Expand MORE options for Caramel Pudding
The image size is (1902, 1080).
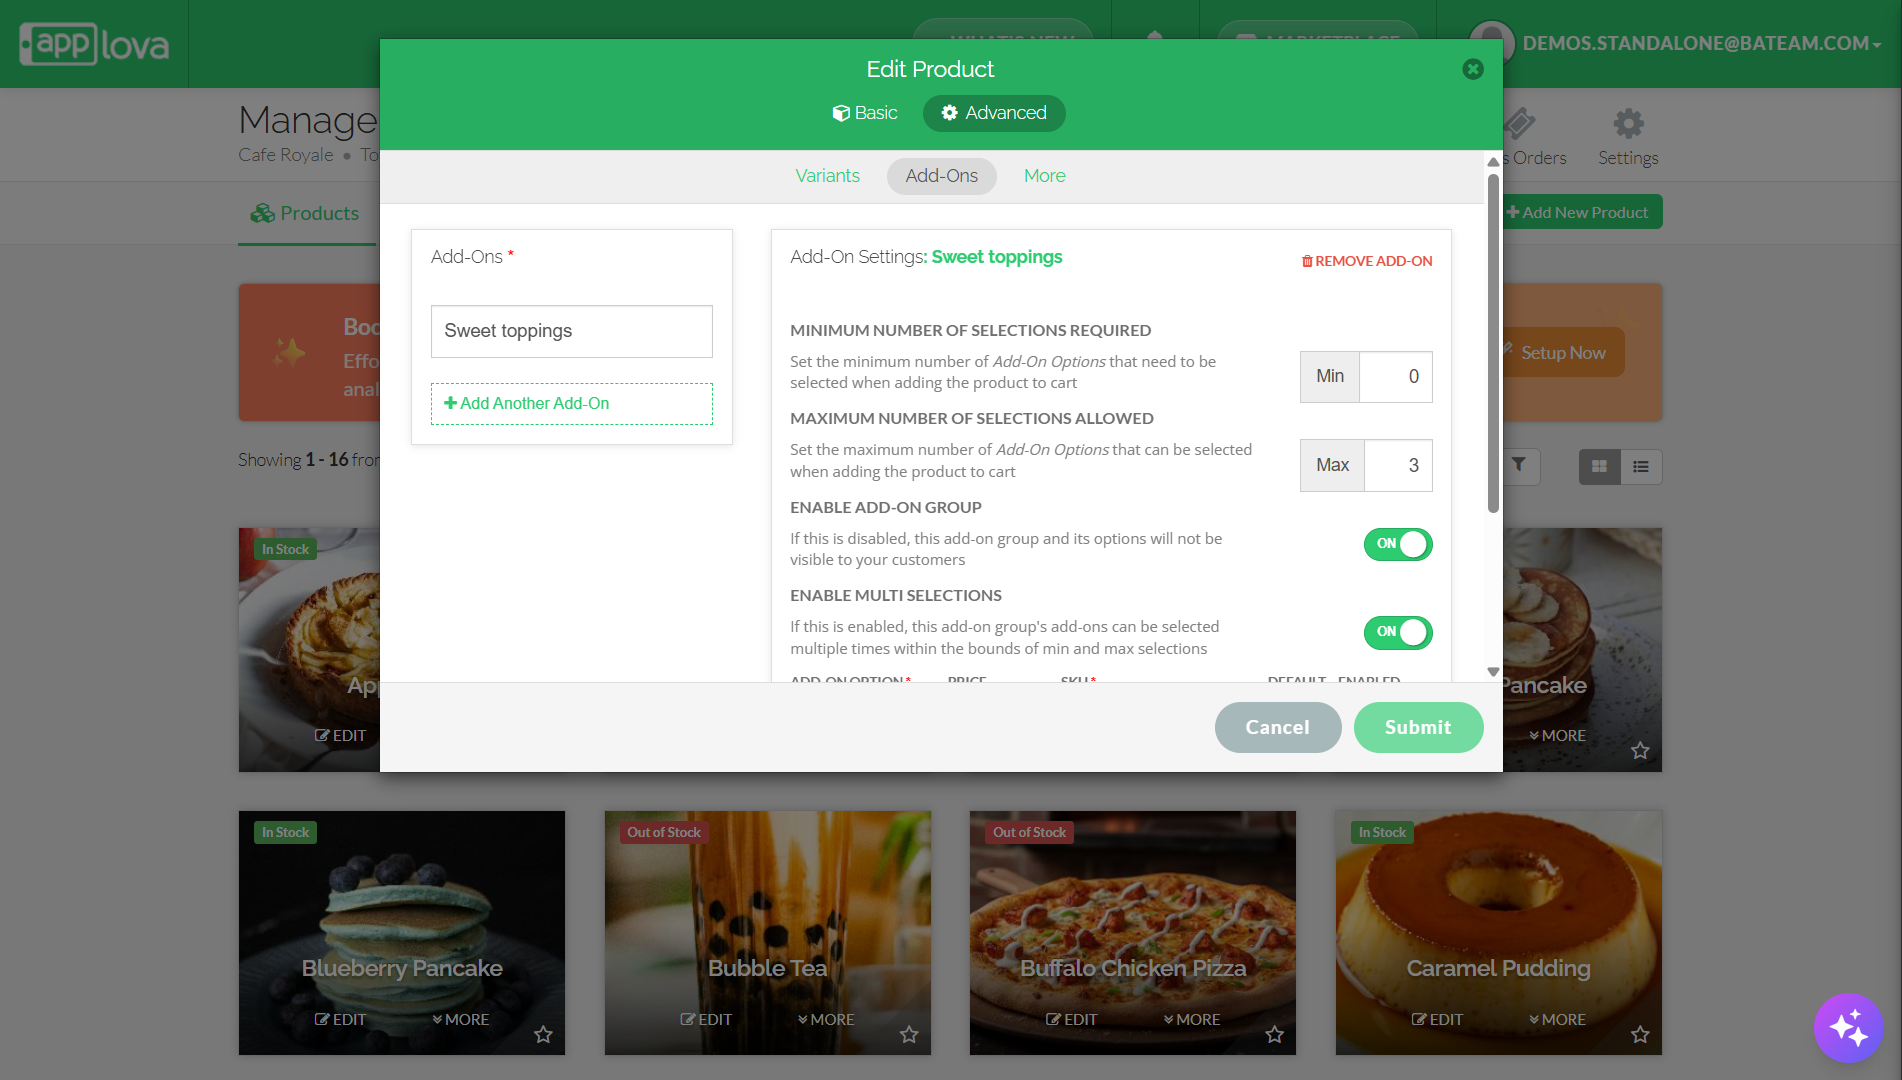(x=1557, y=1020)
